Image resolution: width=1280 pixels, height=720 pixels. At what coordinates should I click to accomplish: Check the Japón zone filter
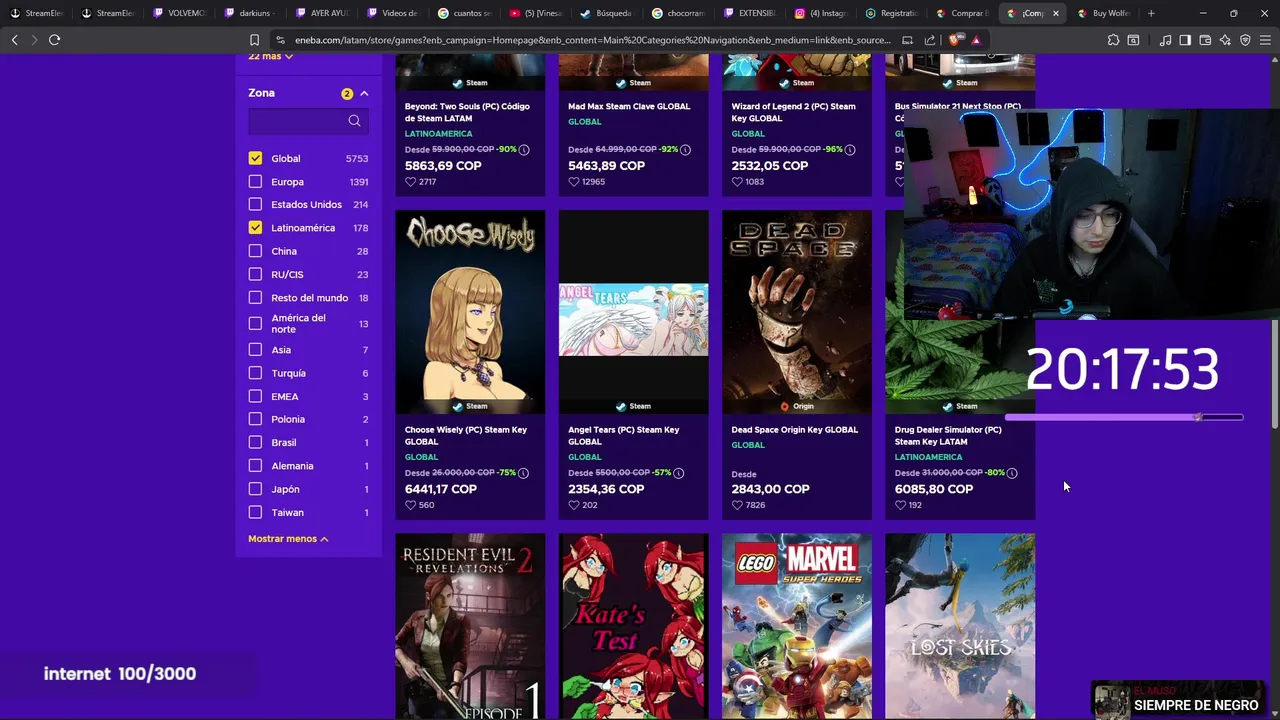point(255,489)
